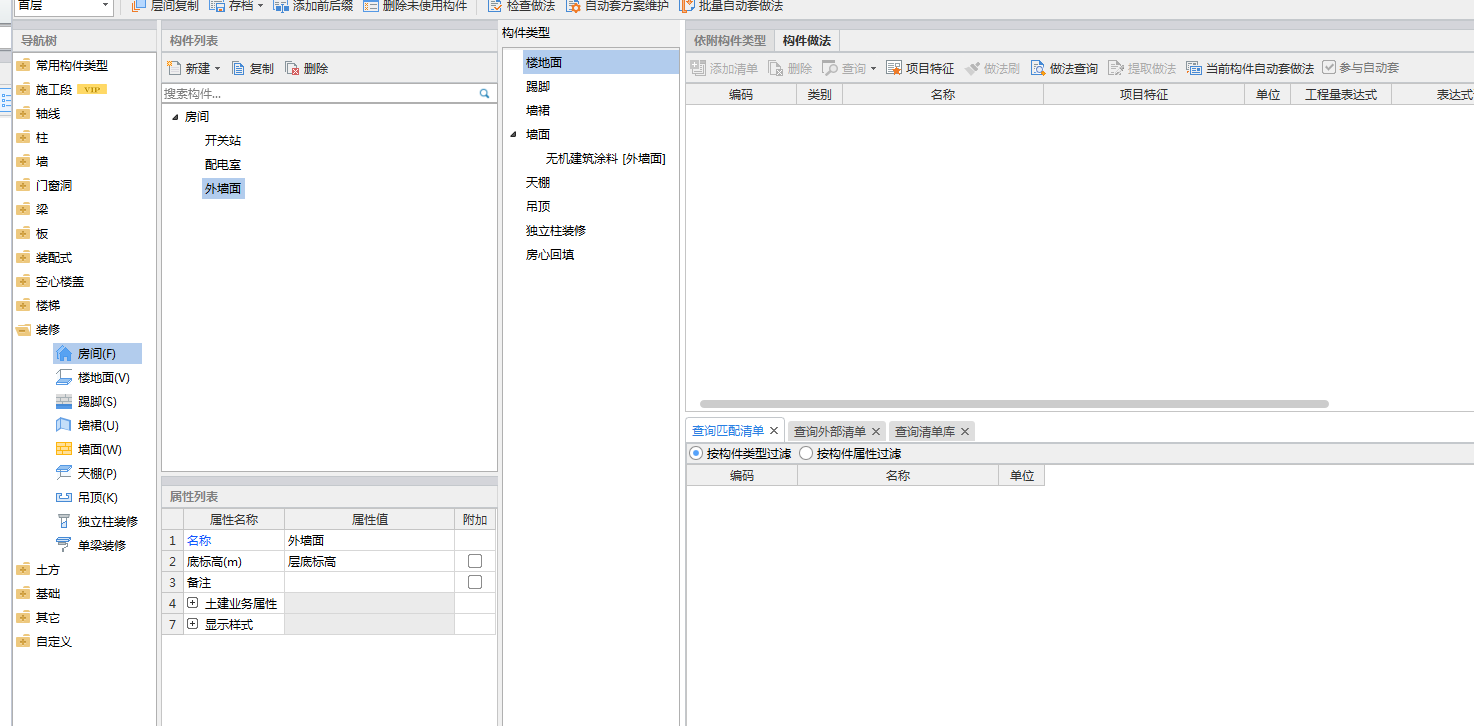1474x726 pixels.
Task: Click the 项目特征 column header
Action: 1143,94
